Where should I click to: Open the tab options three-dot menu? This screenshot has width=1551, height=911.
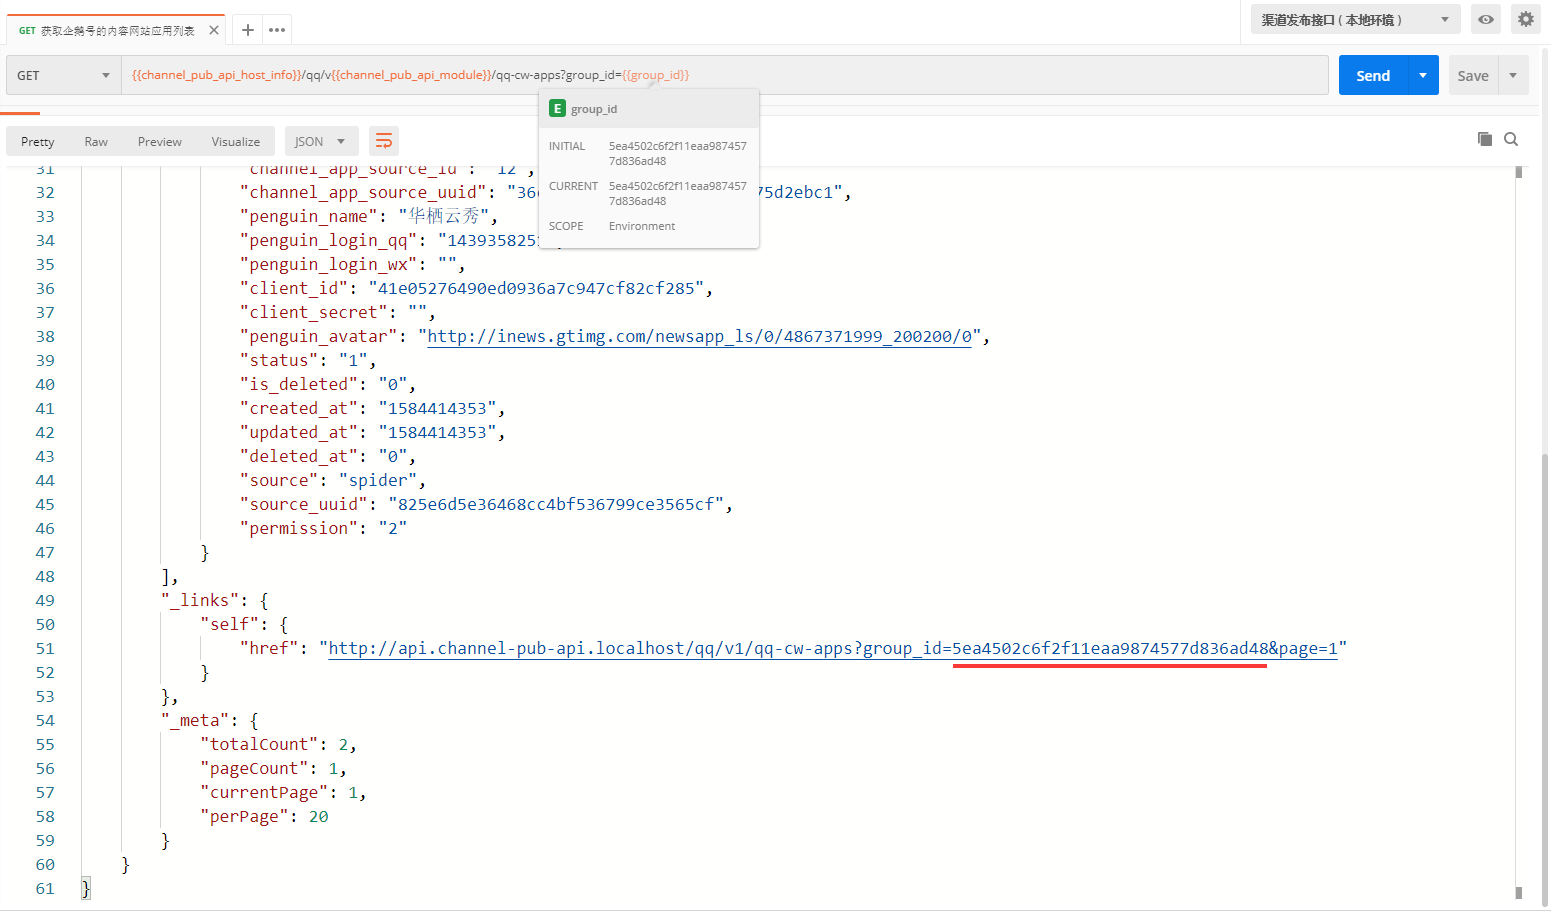277,30
